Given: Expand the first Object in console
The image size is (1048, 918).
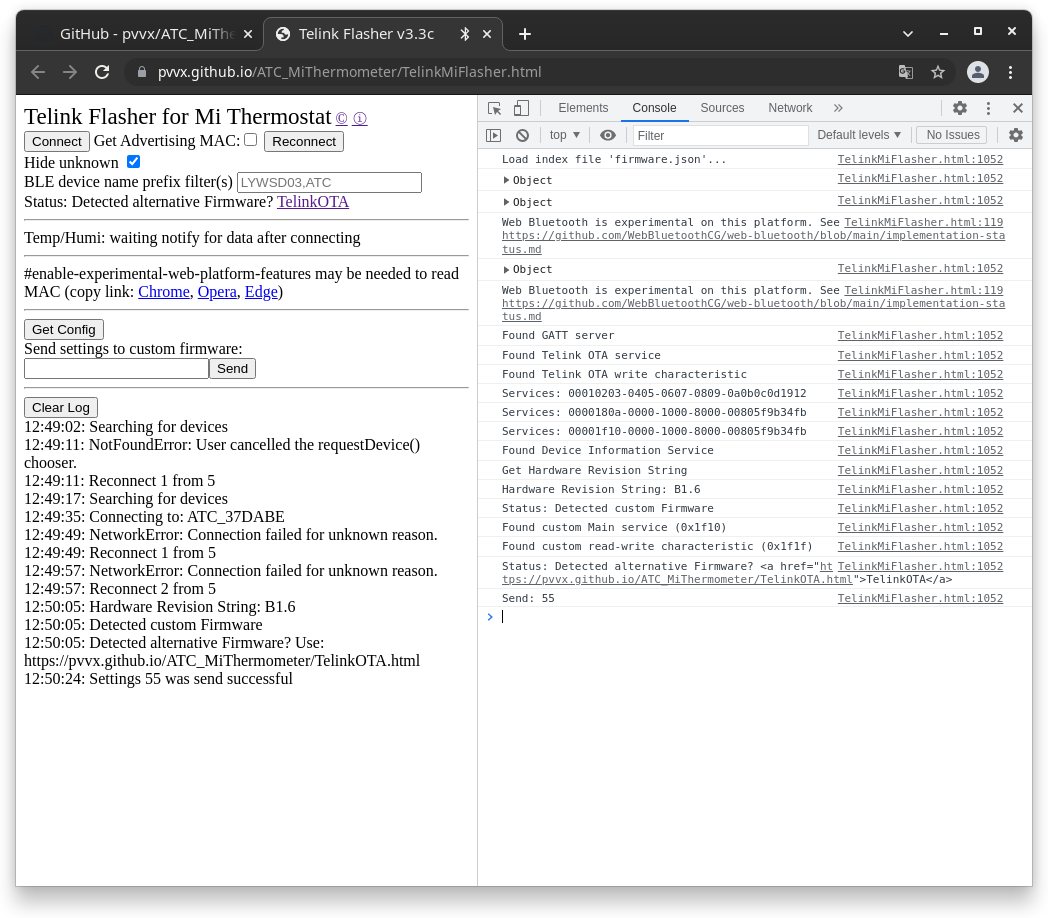Looking at the screenshot, I should point(506,181).
